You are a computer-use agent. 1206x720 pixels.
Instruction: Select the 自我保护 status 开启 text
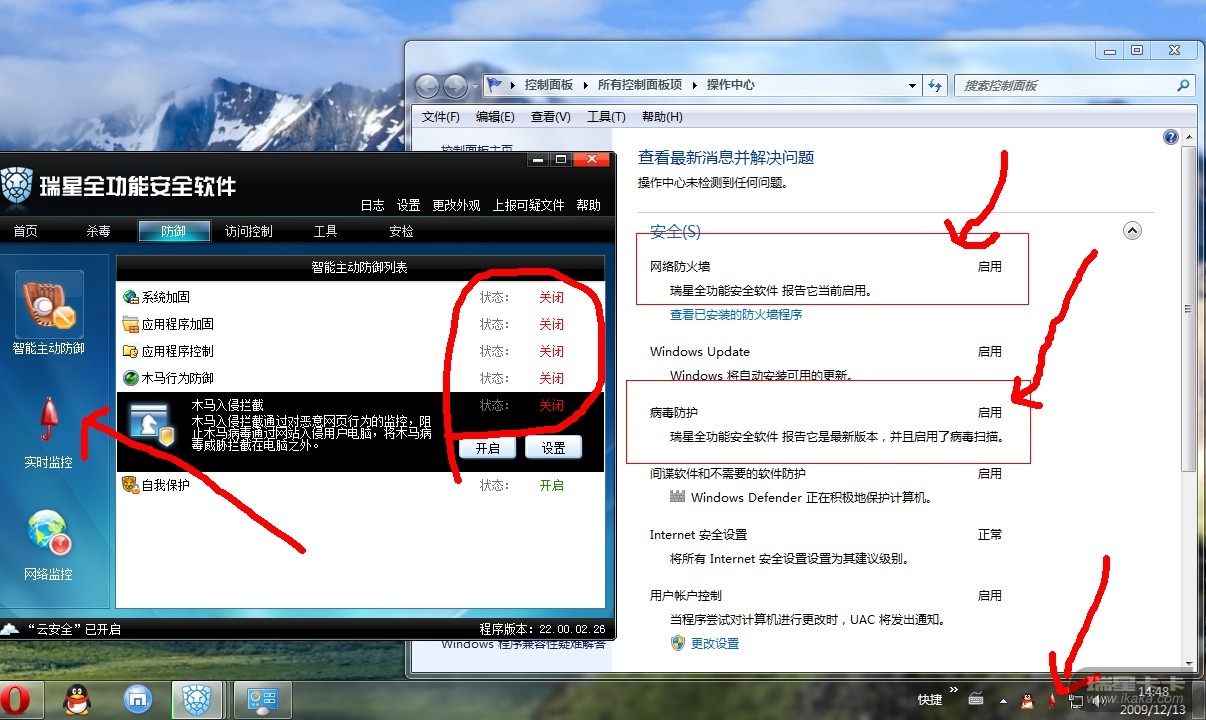coord(552,485)
